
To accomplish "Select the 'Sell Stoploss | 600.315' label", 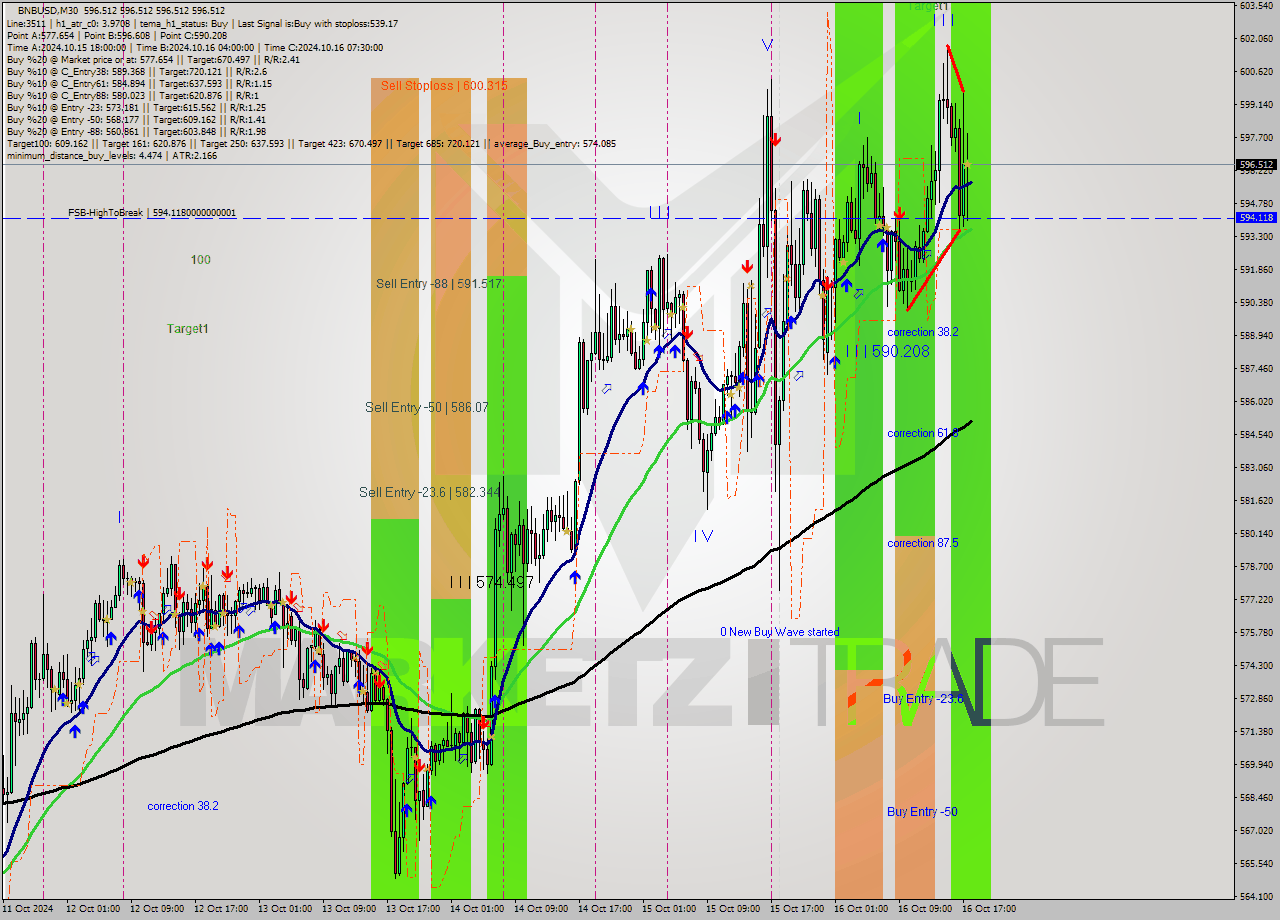I will click(x=444, y=86).
